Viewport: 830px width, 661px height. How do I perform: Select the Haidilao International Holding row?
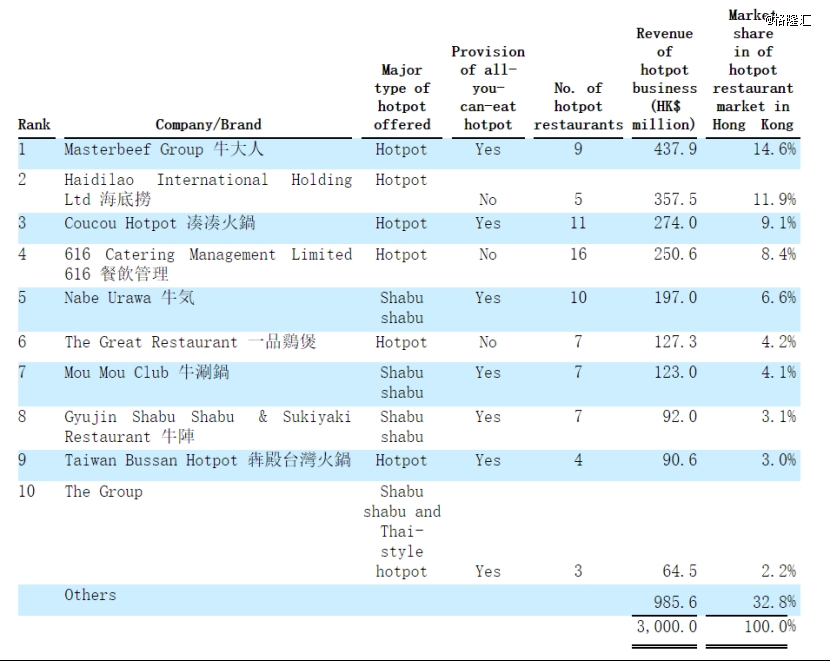coord(409,189)
